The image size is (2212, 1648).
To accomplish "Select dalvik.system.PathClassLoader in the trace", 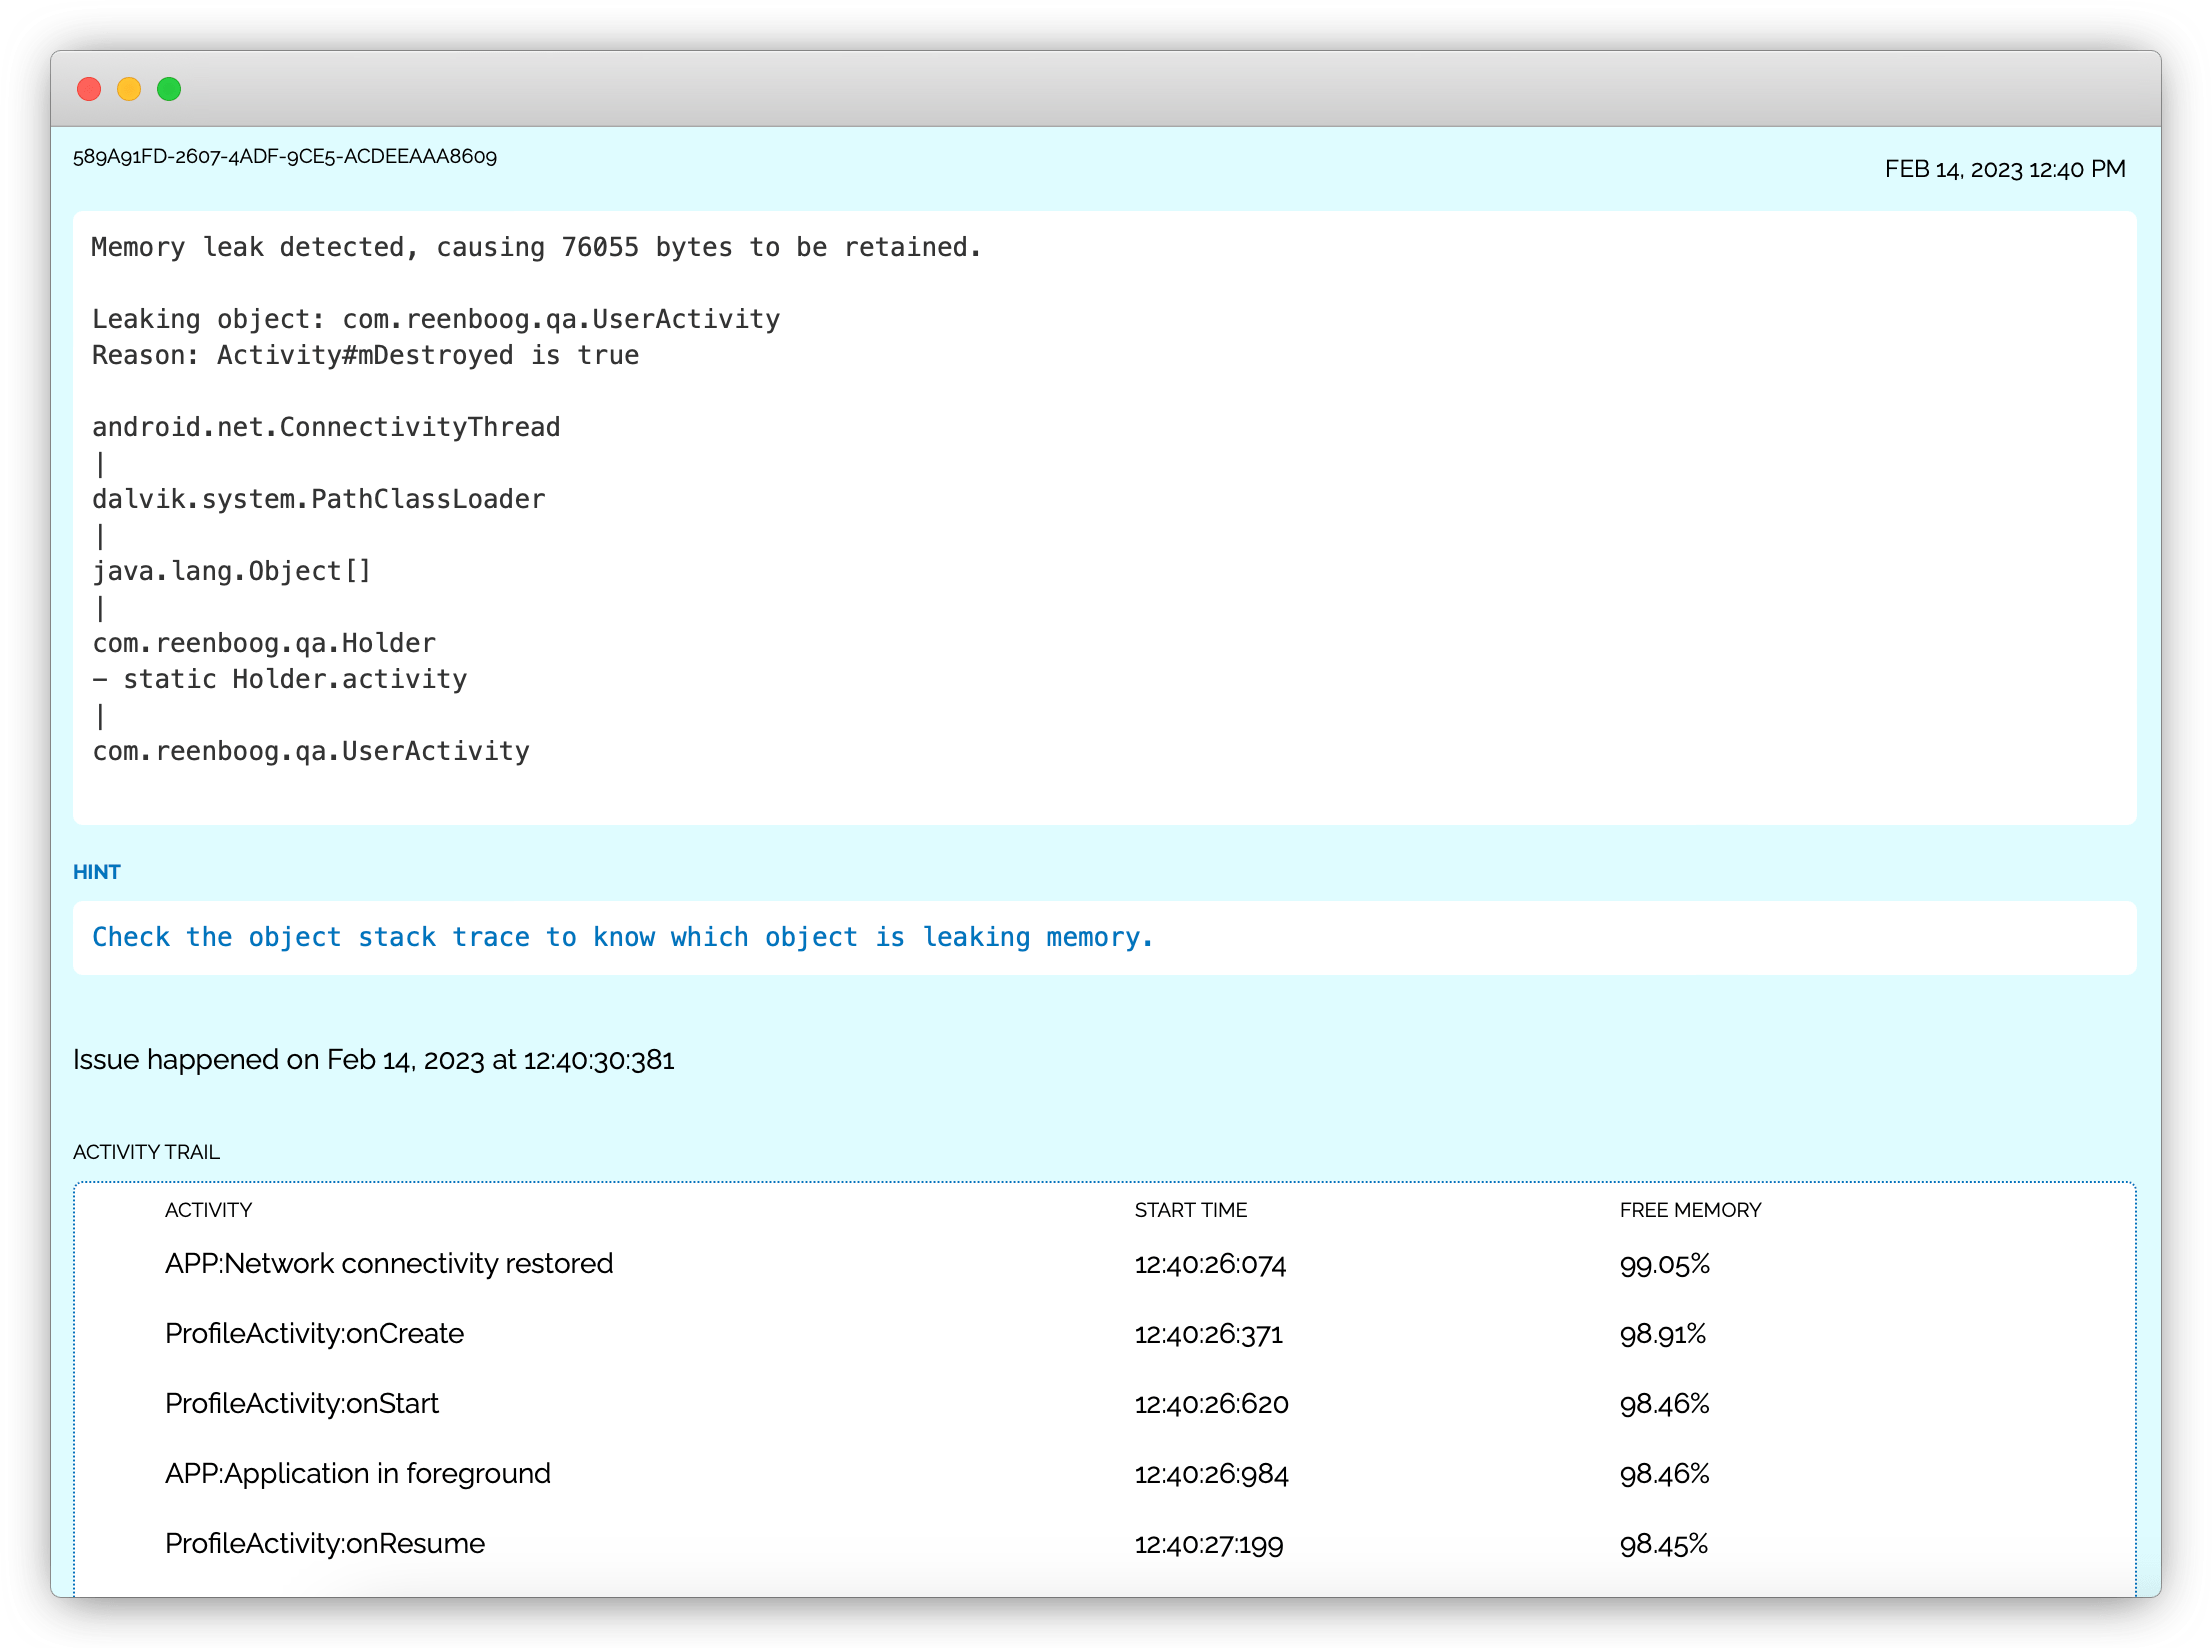I will (319, 498).
